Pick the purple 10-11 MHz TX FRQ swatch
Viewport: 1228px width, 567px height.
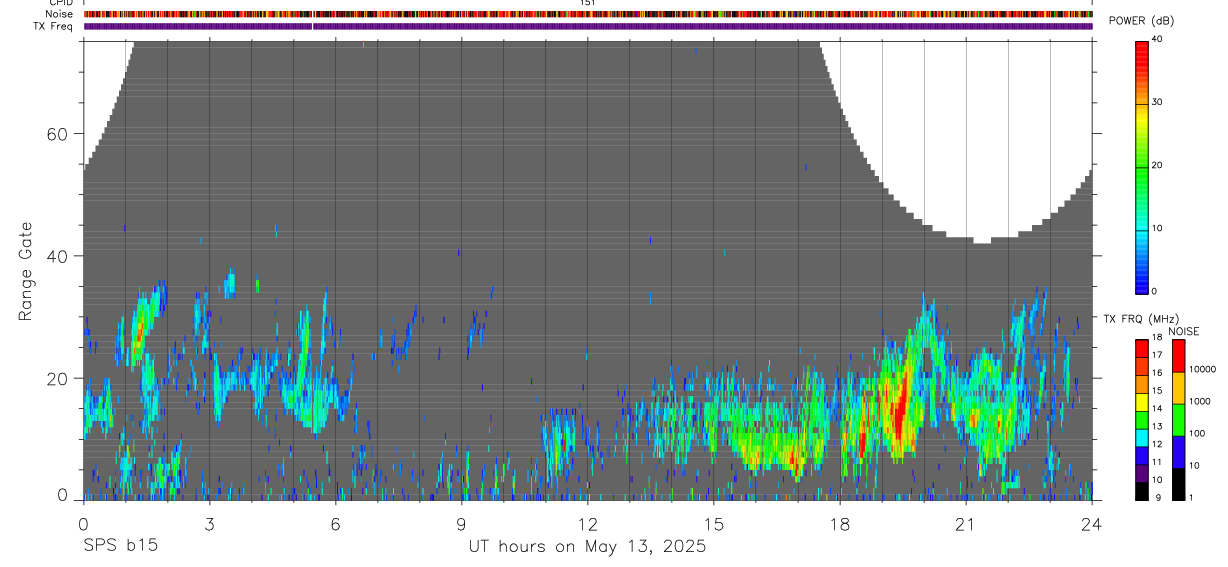pos(1142,473)
